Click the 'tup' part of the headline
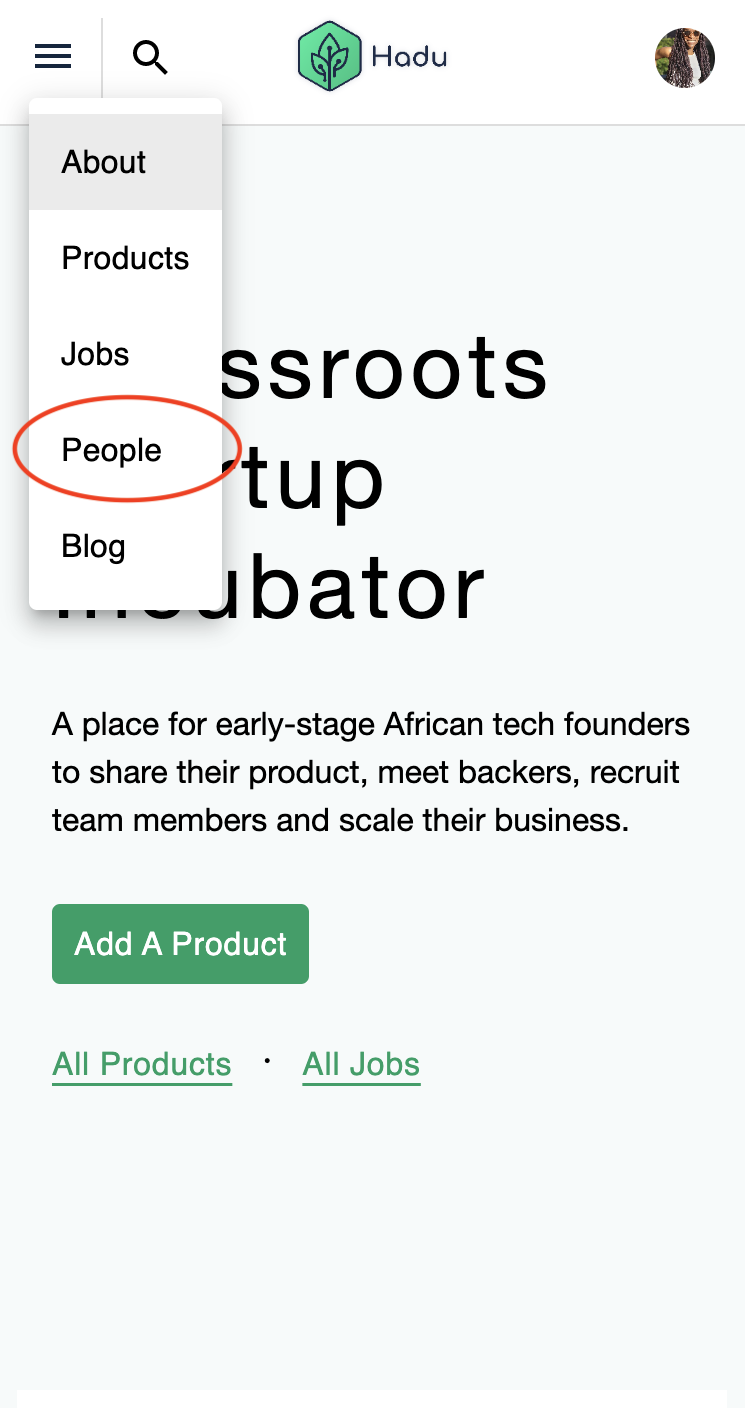The width and height of the screenshot is (745, 1408). pos(312,478)
